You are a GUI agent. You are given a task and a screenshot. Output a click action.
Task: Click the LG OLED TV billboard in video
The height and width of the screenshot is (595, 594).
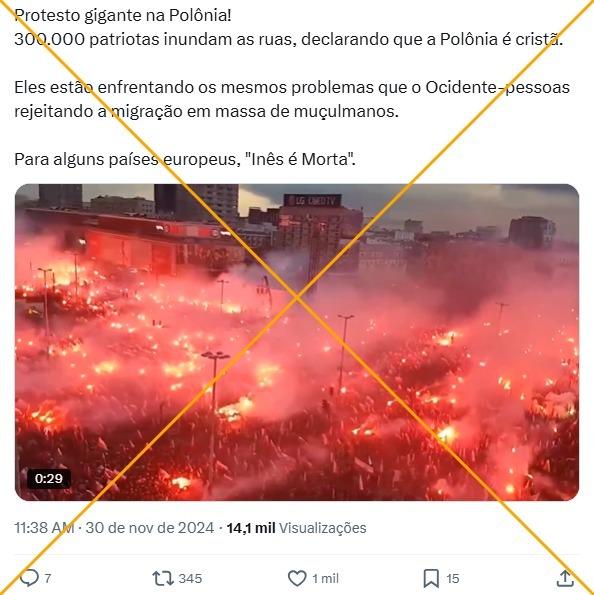pos(313,201)
